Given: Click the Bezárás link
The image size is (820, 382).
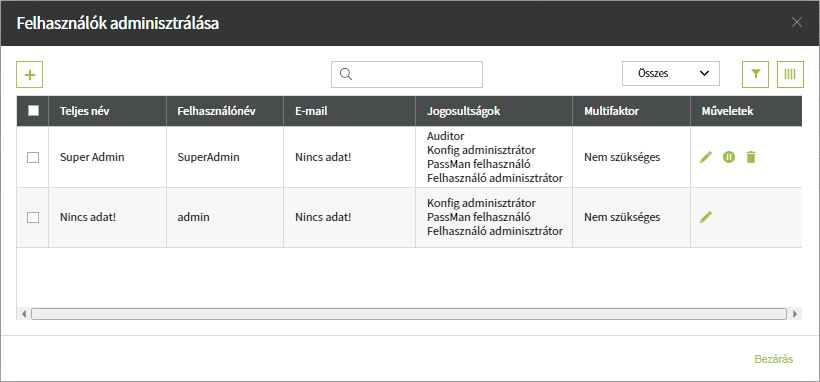Looking at the screenshot, I should click(773, 359).
